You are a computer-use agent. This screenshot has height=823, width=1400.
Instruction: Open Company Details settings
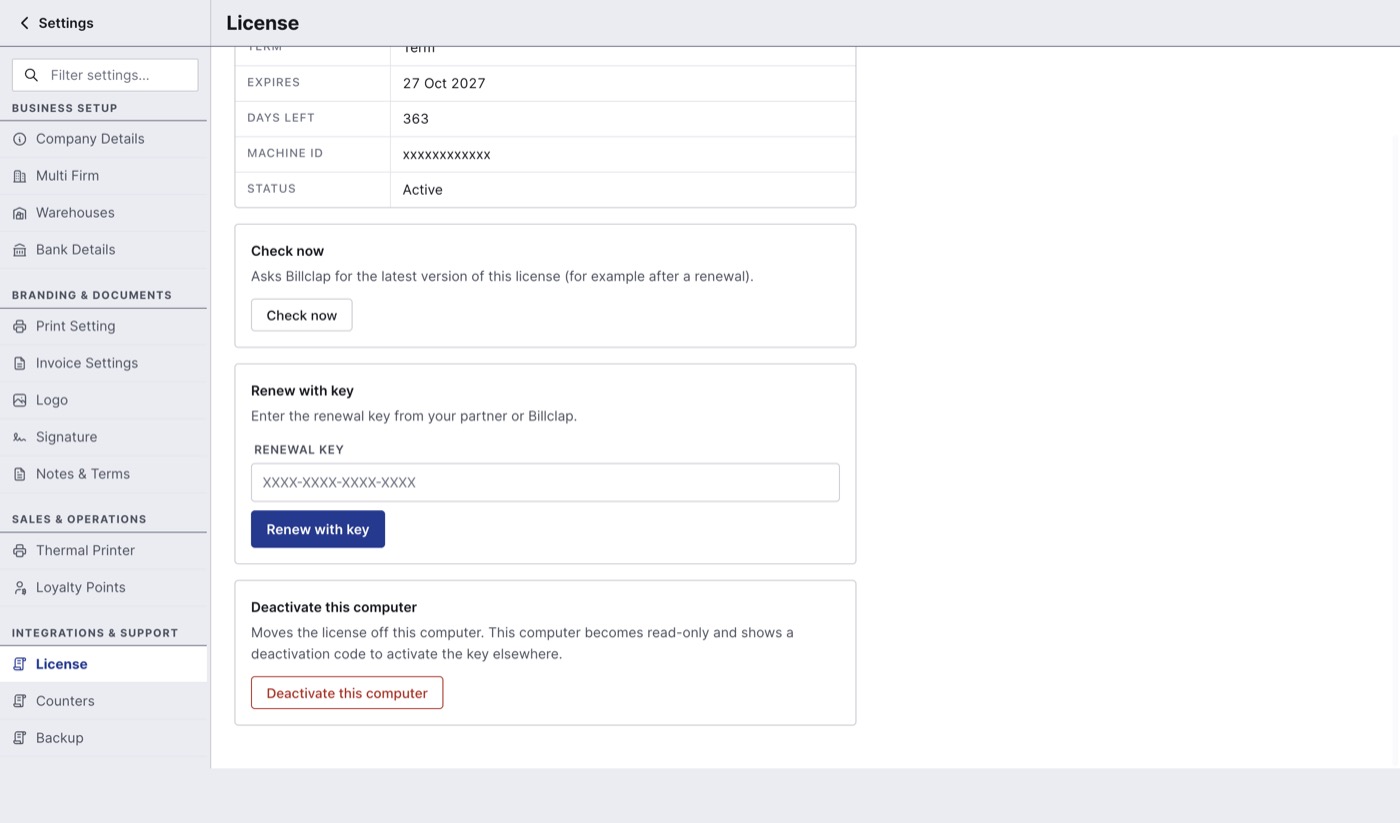tap(104, 139)
